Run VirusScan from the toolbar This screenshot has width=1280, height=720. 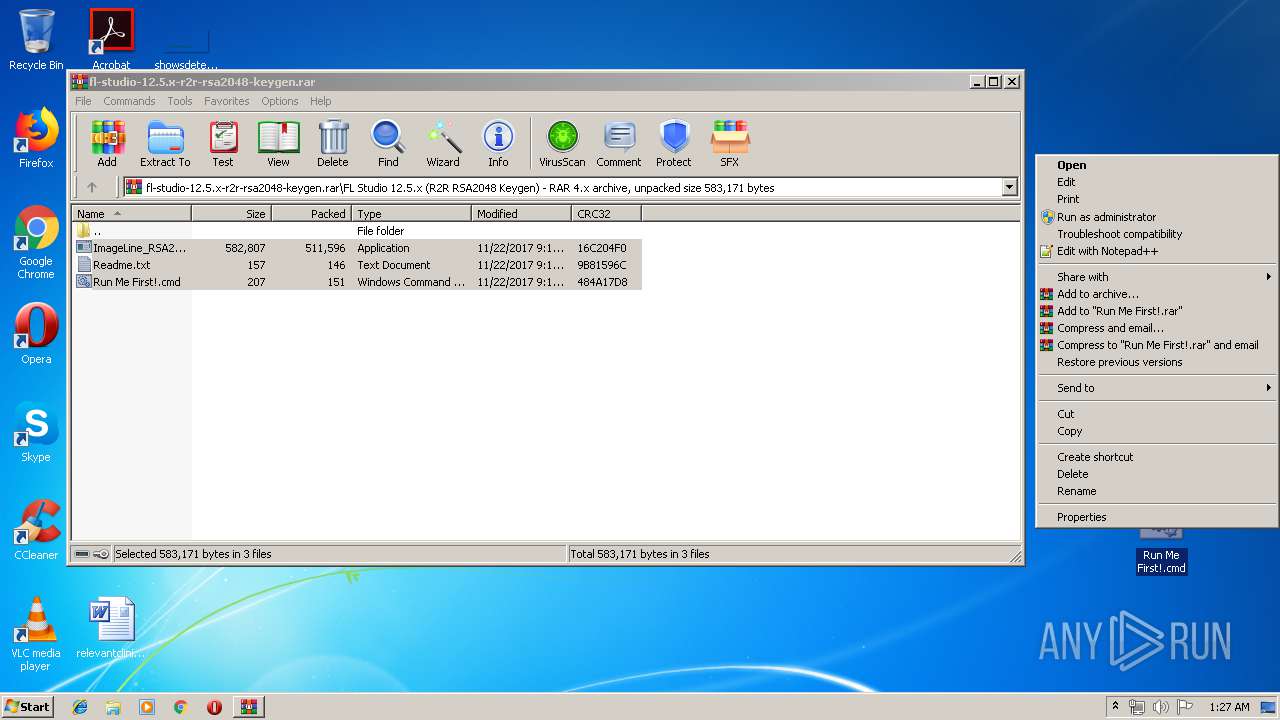[x=562, y=144]
